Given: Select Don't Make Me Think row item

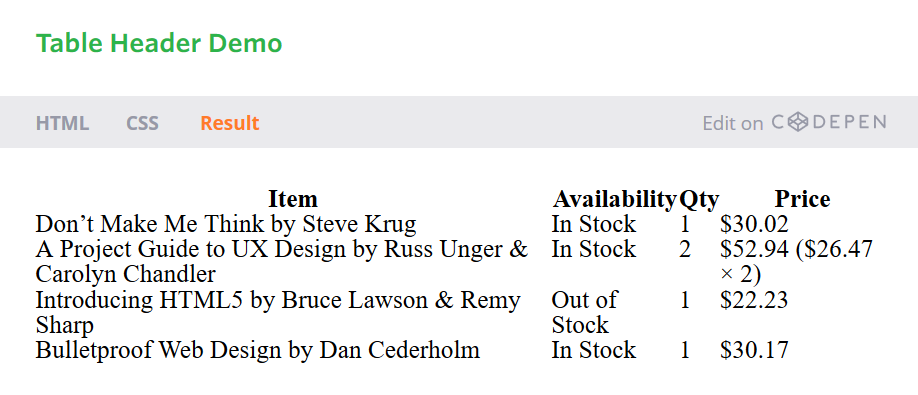Looking at the screenshot, I should point(226,224).
